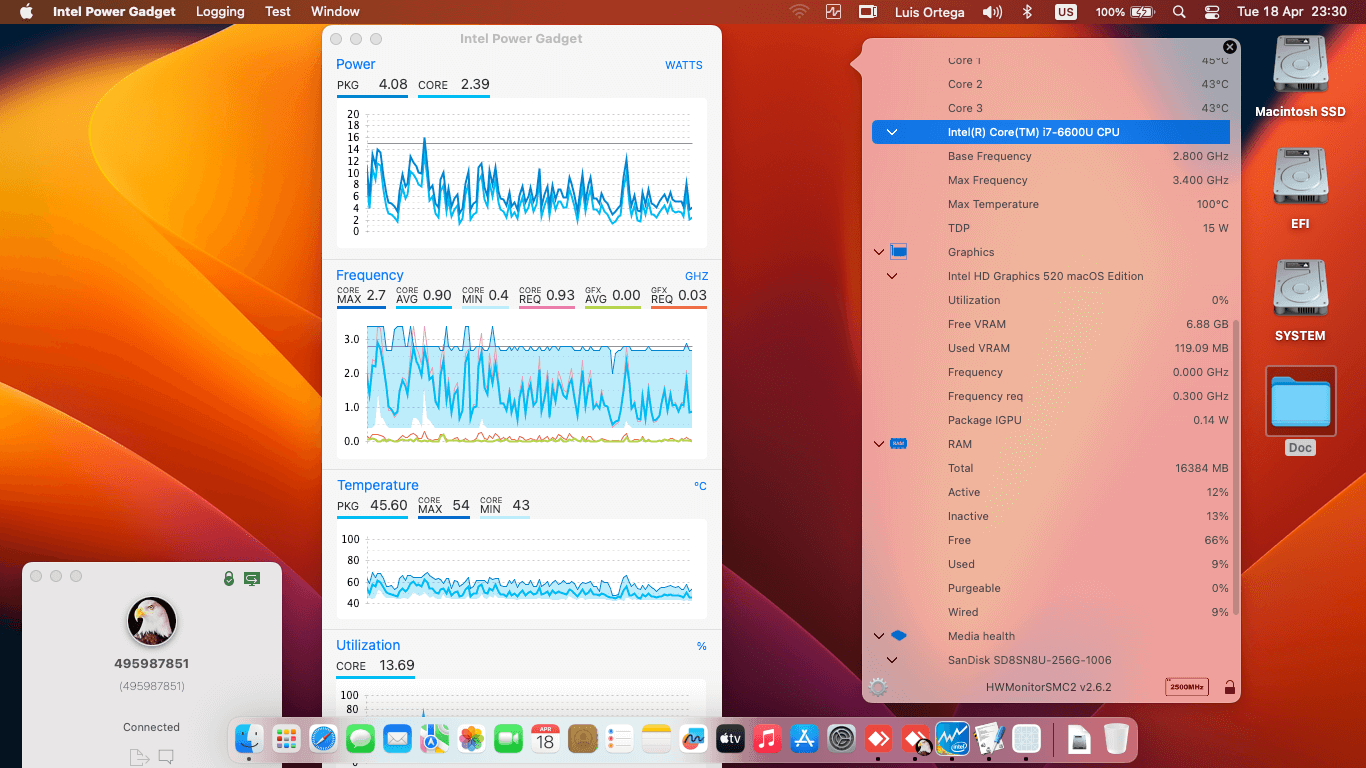
Task: Click HWMonitor activity icon in menu bar
Action: tap(834, 12)
